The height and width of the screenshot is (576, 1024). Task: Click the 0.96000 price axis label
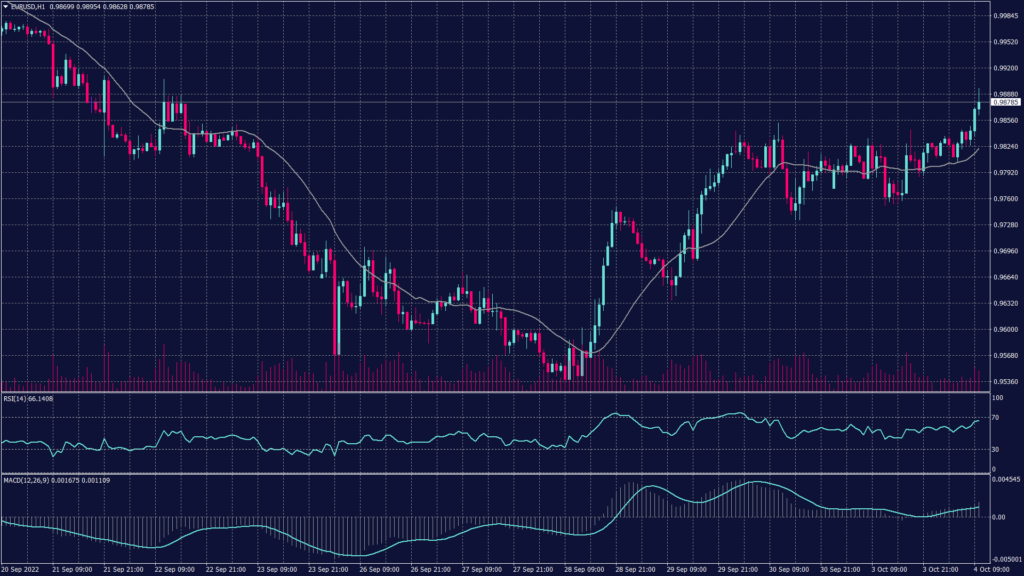click(1005, 329)
